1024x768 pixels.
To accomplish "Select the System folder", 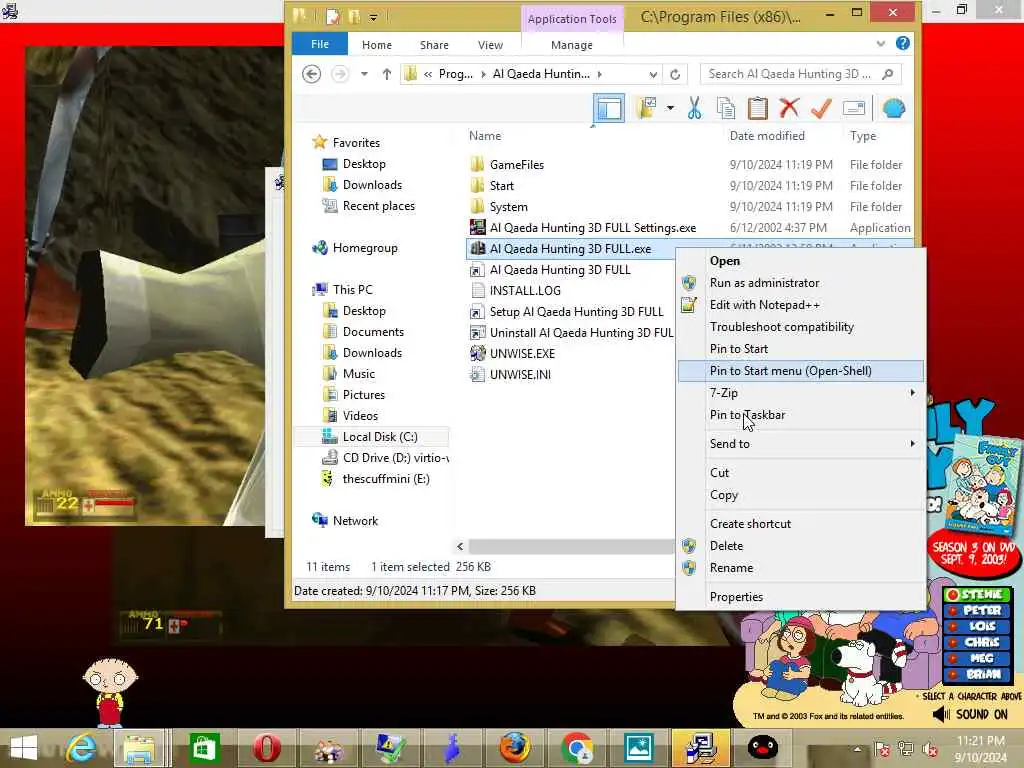I will pyautogui.click(x=508, y=206).
